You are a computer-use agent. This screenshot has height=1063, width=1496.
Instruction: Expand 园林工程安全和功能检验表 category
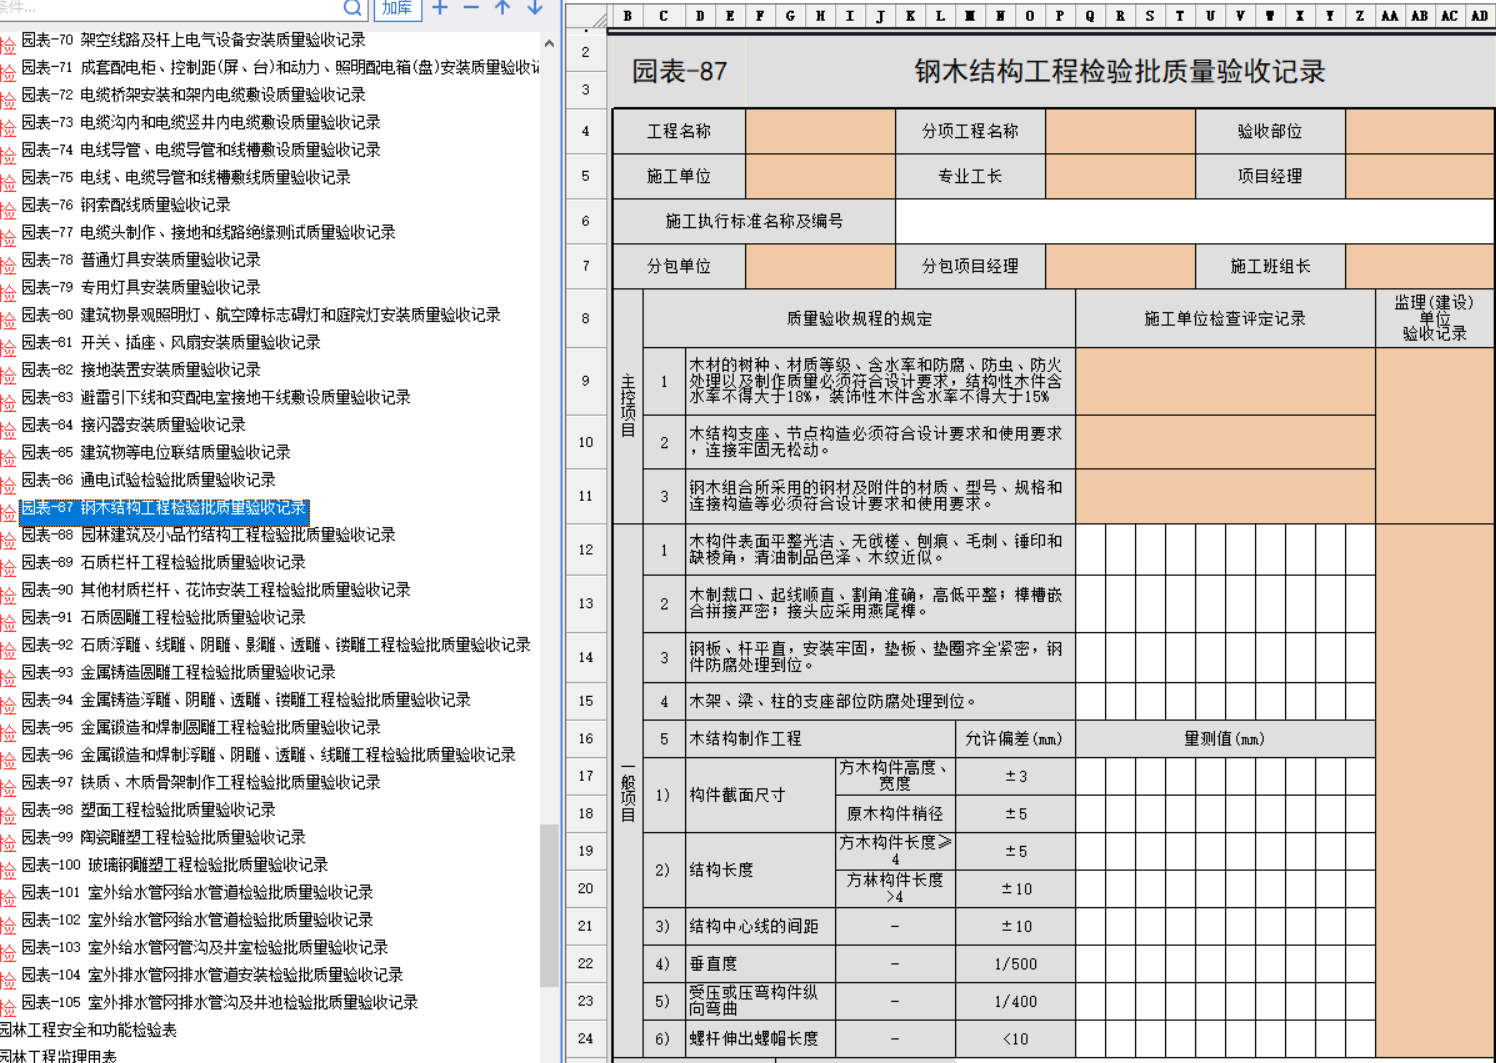tap(88, 1030)
